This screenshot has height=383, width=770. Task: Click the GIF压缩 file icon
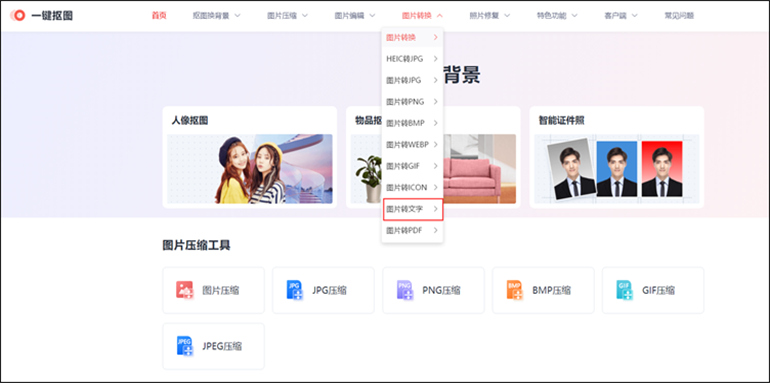click(624, 290)
